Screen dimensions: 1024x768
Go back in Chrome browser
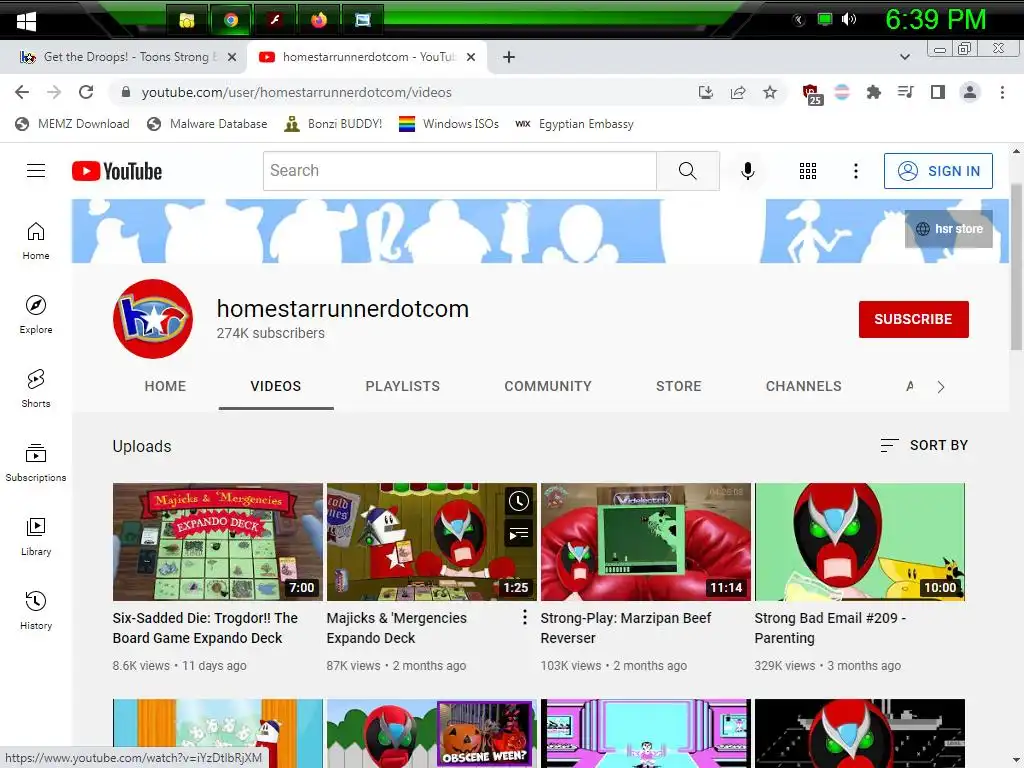tap(22, 92)
